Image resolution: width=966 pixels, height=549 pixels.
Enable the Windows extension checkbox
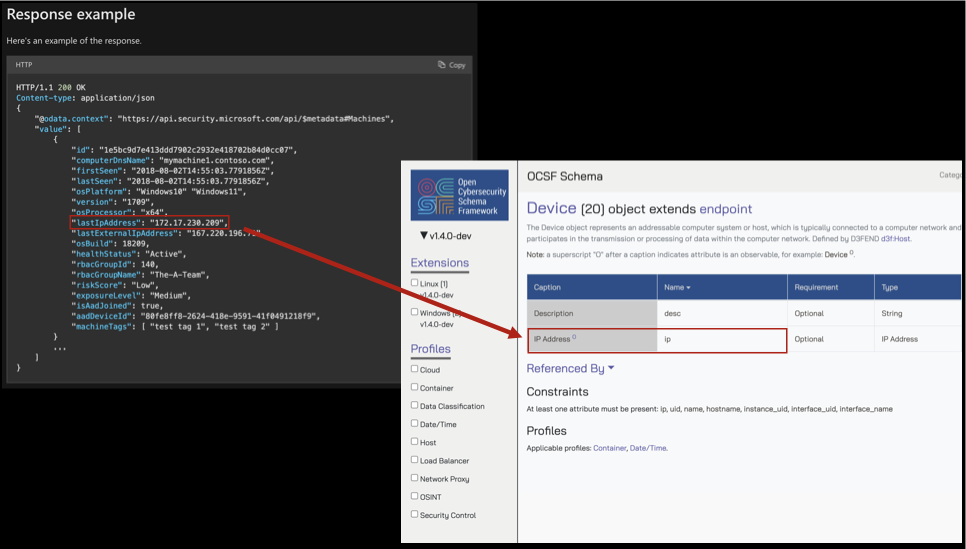[x=416, y=312]
